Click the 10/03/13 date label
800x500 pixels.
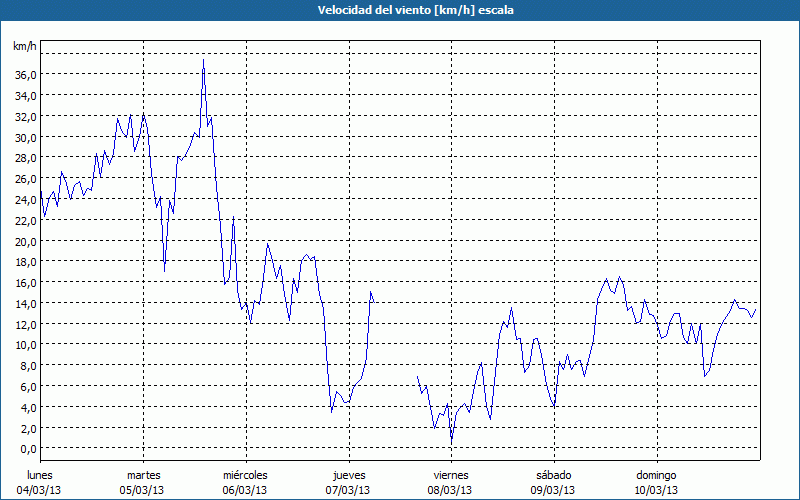coord(656,490)
